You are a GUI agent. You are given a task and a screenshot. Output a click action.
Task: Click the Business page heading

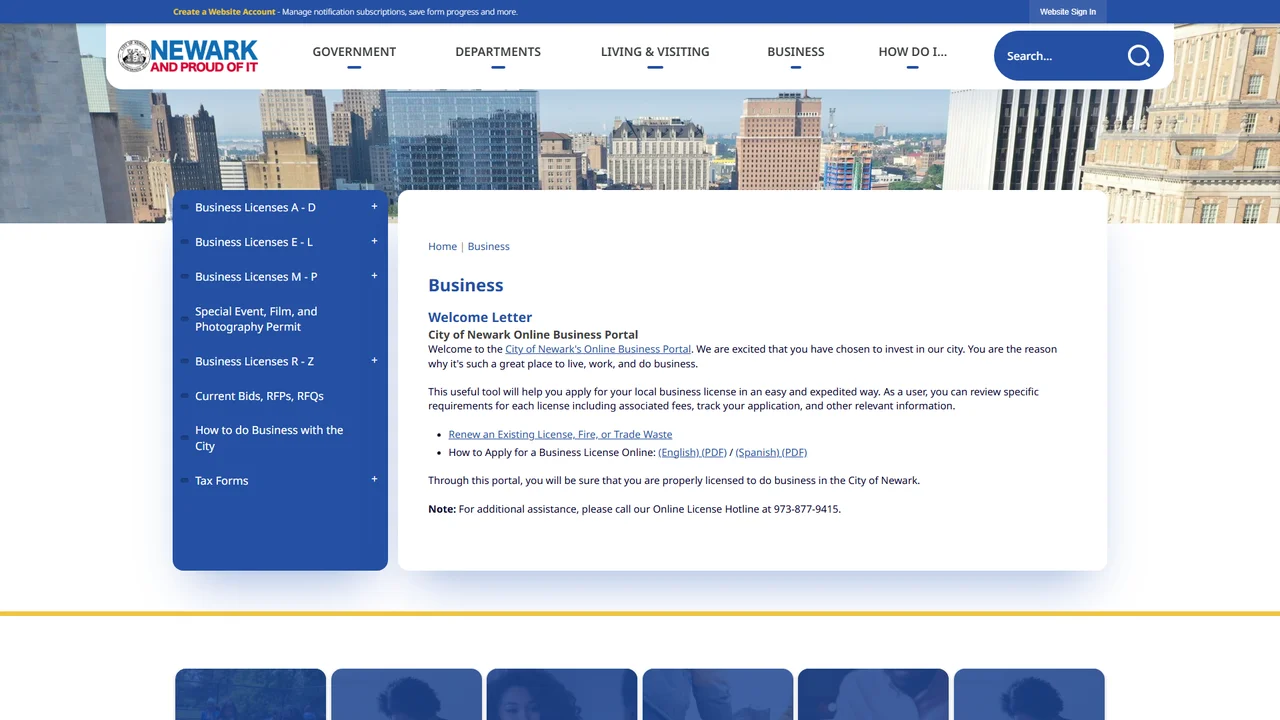click(x=466, y=285)
